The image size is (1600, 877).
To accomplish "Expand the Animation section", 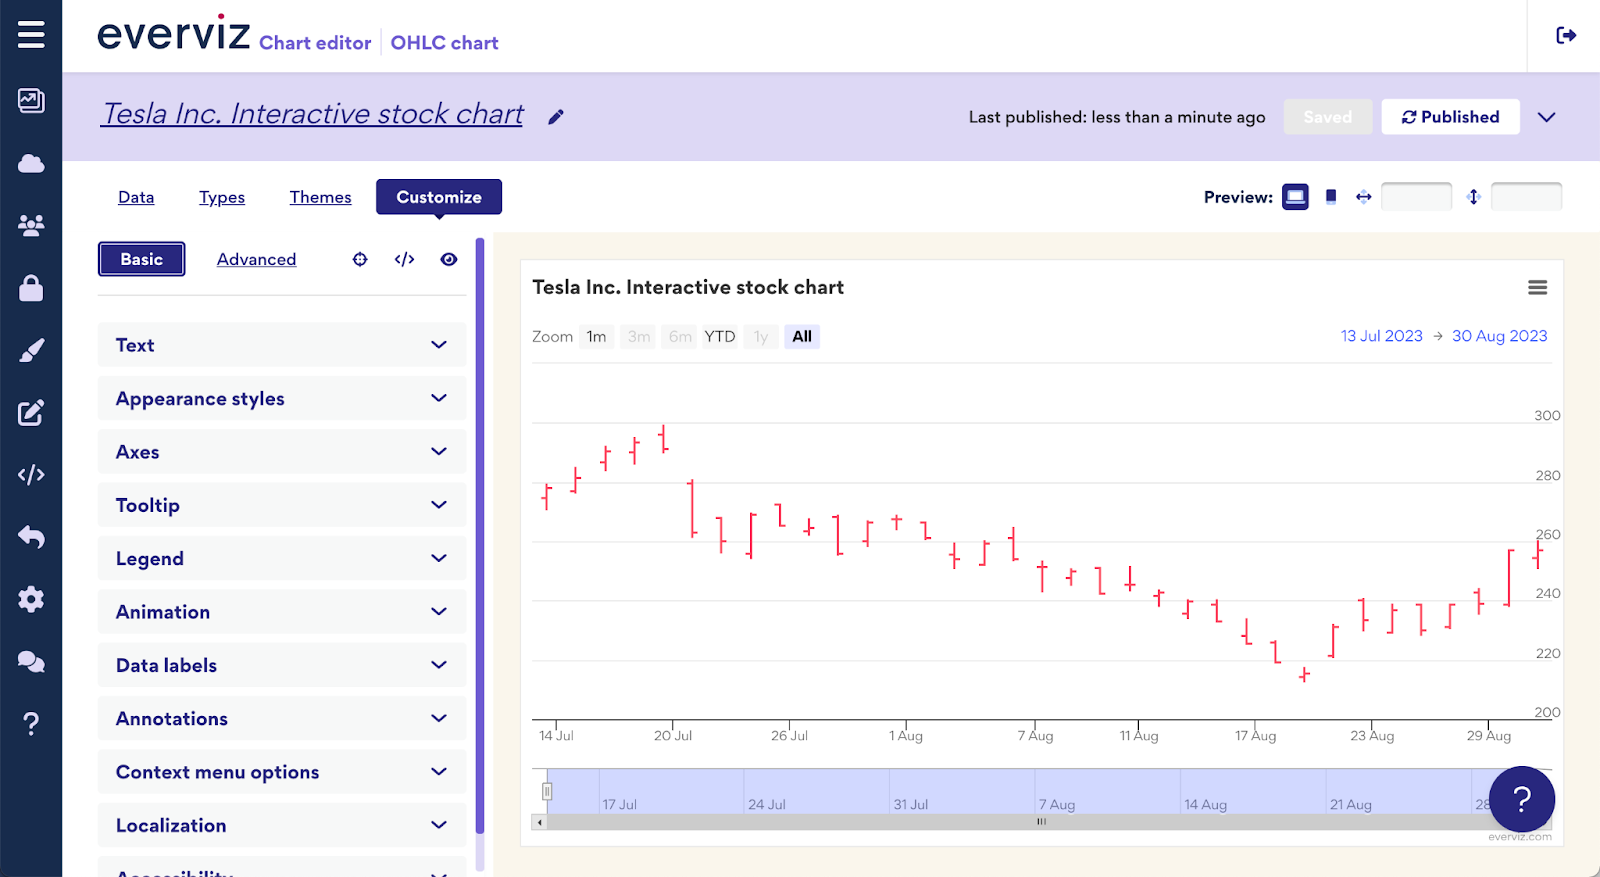I will tap(282, 612).
